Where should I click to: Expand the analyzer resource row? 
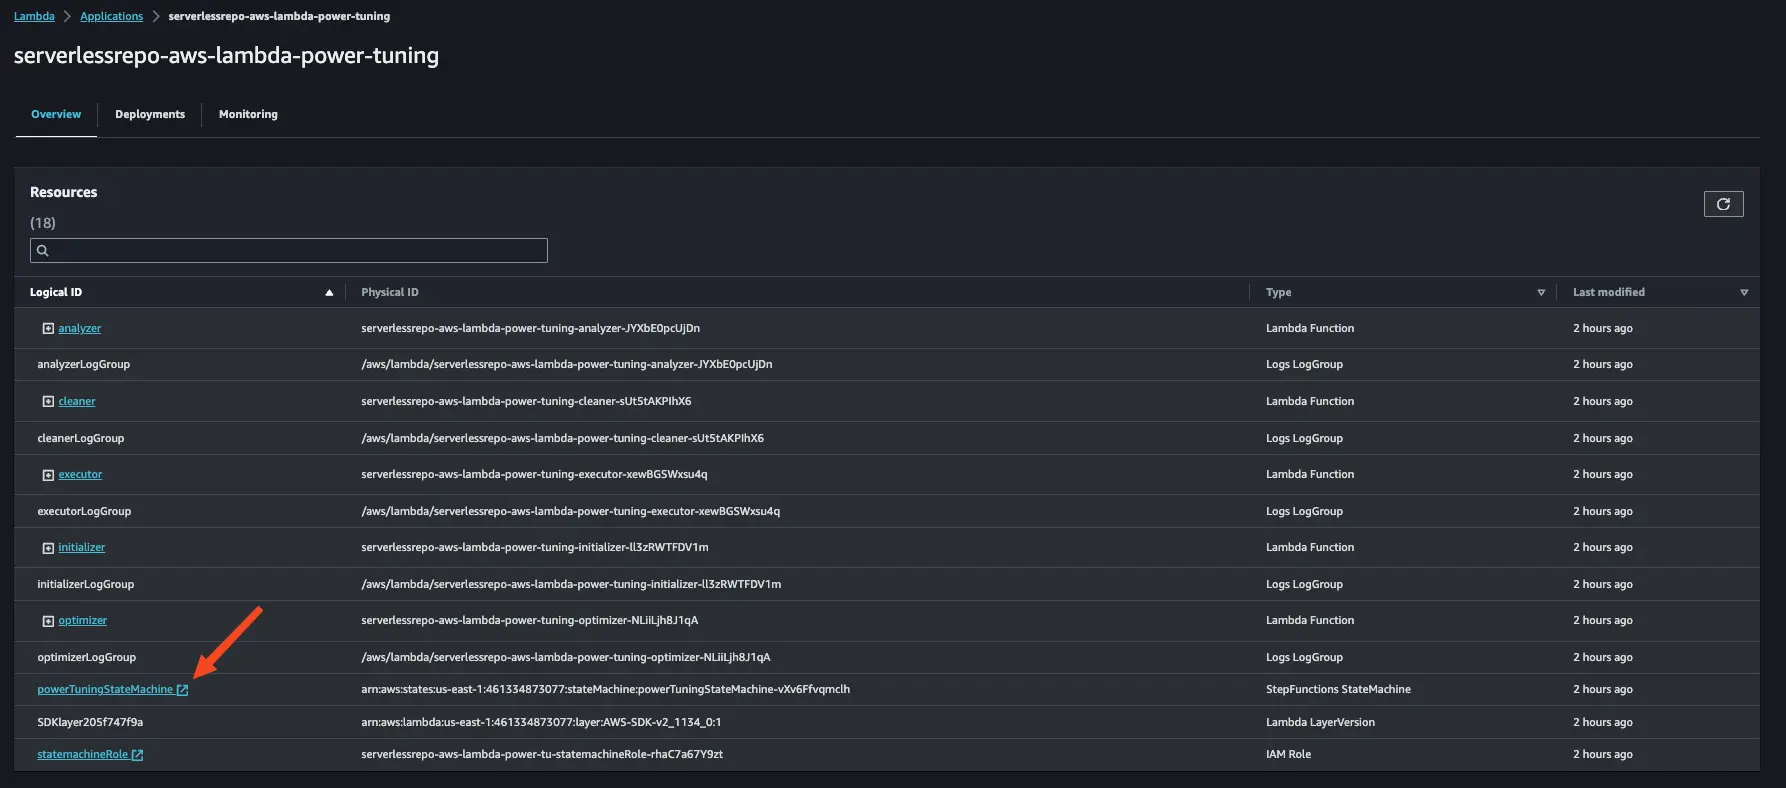(48, 328)
